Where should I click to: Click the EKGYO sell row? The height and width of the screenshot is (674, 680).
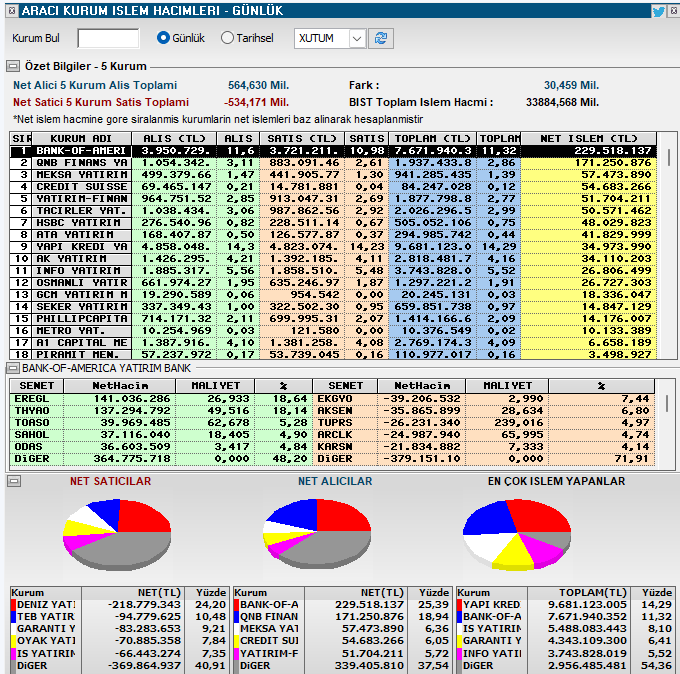click(x=484, y=399)
